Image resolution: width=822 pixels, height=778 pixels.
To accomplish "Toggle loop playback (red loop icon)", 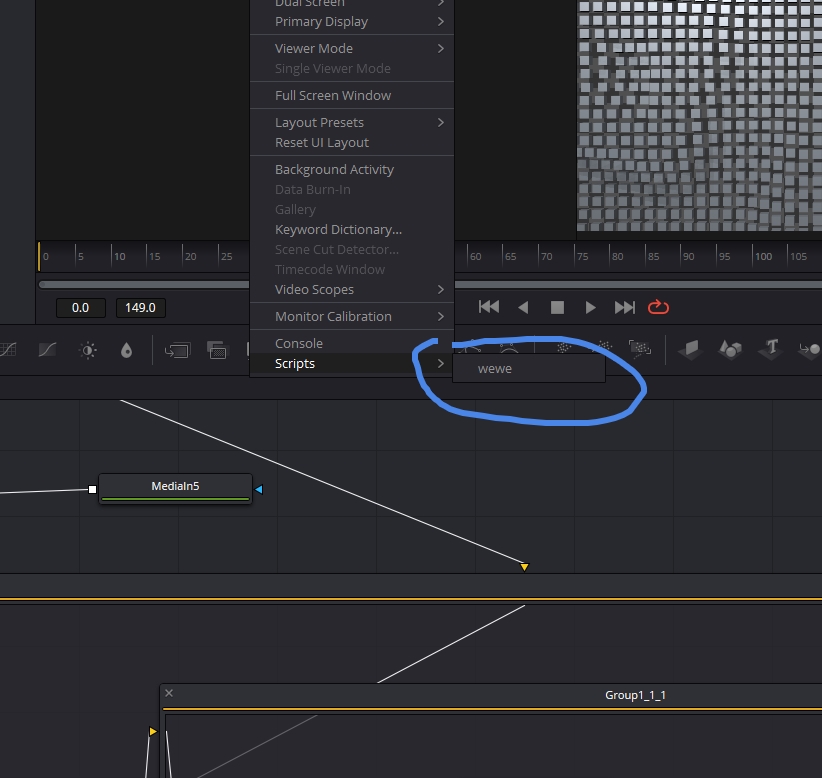I will tap(658, 307).
